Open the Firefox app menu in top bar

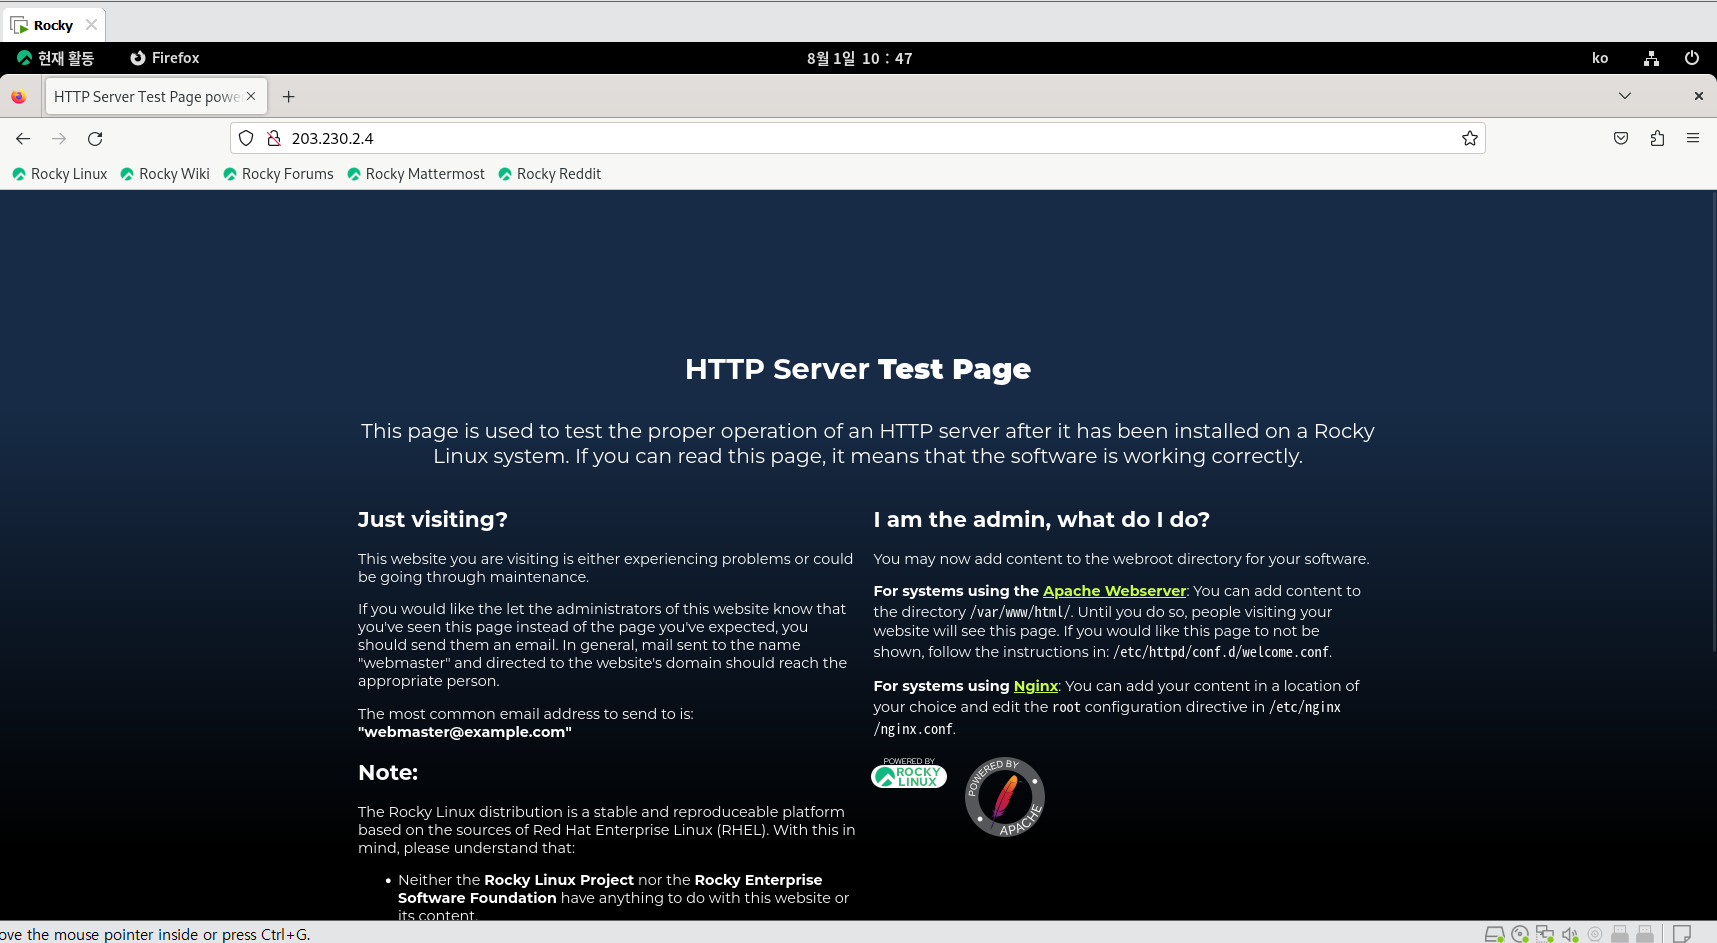(x=165, y=58)
